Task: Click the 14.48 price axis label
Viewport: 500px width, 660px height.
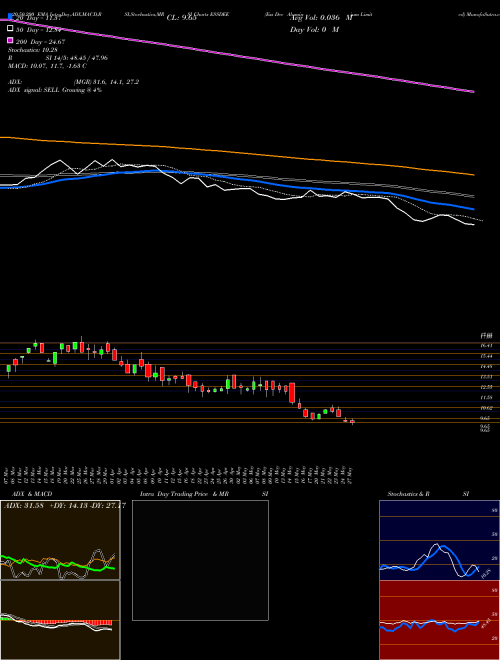Action: pyautogui.click(x=487, y=366)
